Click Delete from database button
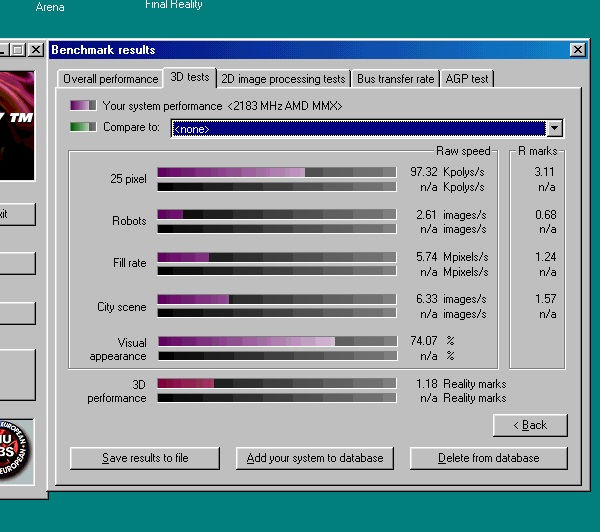 [489, 458]
